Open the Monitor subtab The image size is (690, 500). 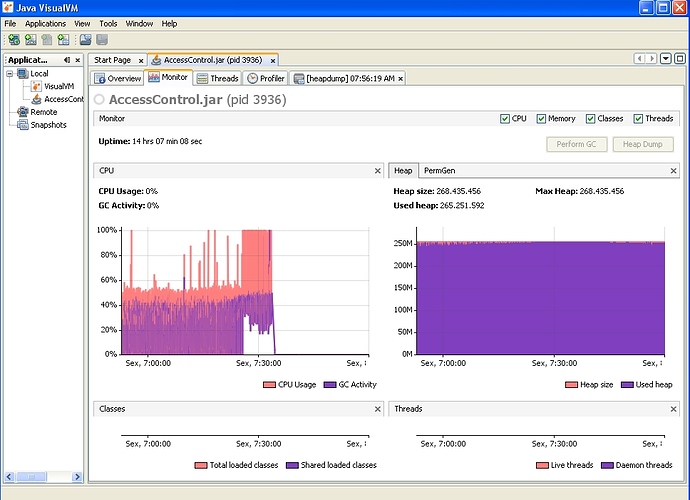(x=168, y=77)
